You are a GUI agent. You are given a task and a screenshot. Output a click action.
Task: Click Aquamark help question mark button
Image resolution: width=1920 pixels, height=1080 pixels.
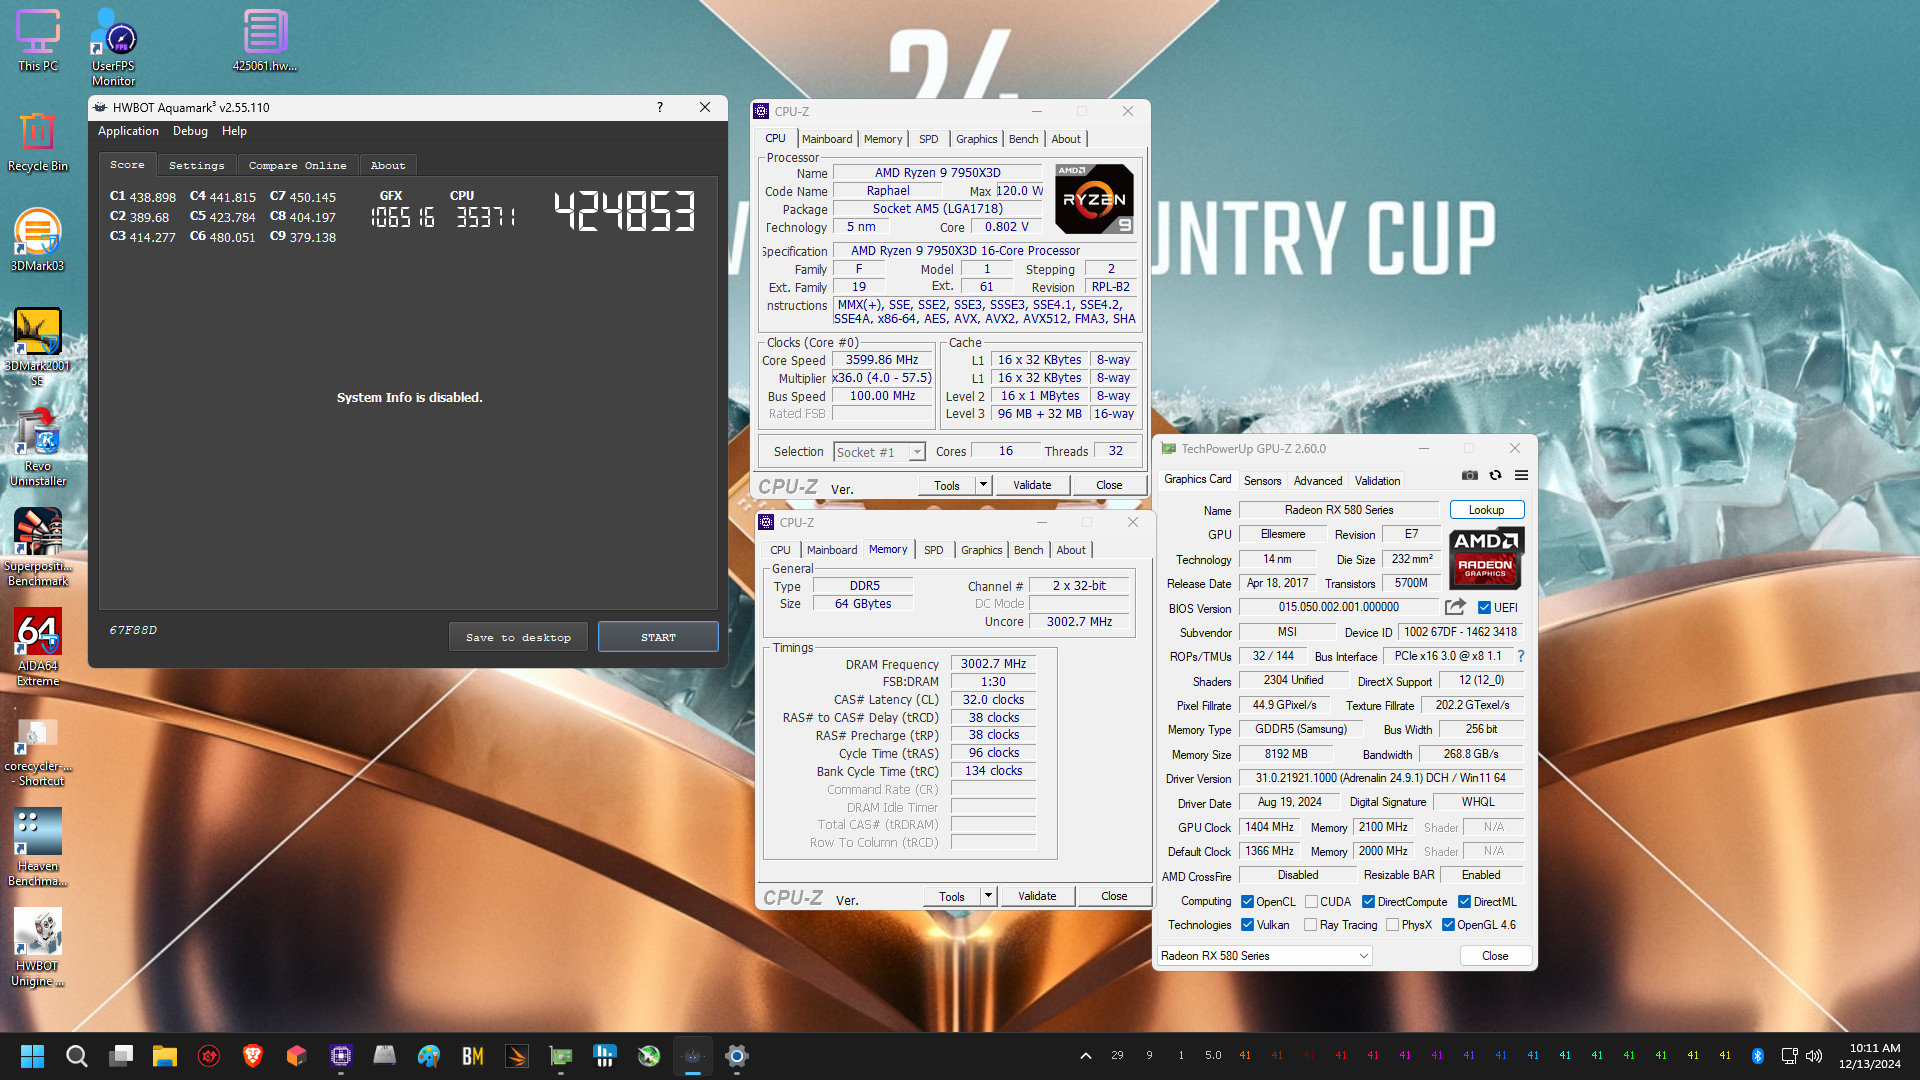tap(660, 107)
